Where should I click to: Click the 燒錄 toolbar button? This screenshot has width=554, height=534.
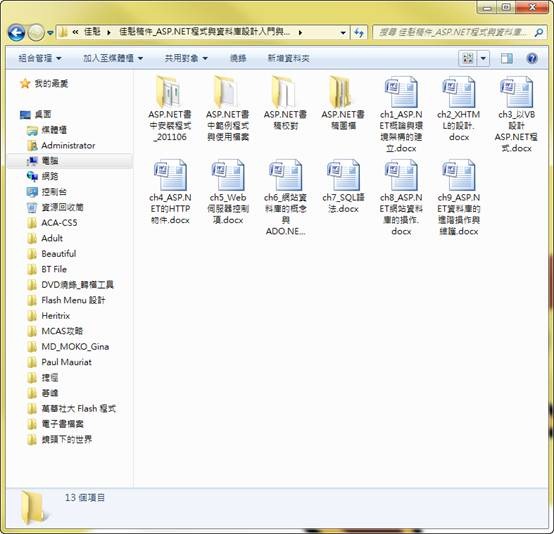pyautogui.click(x=238, y=58)
